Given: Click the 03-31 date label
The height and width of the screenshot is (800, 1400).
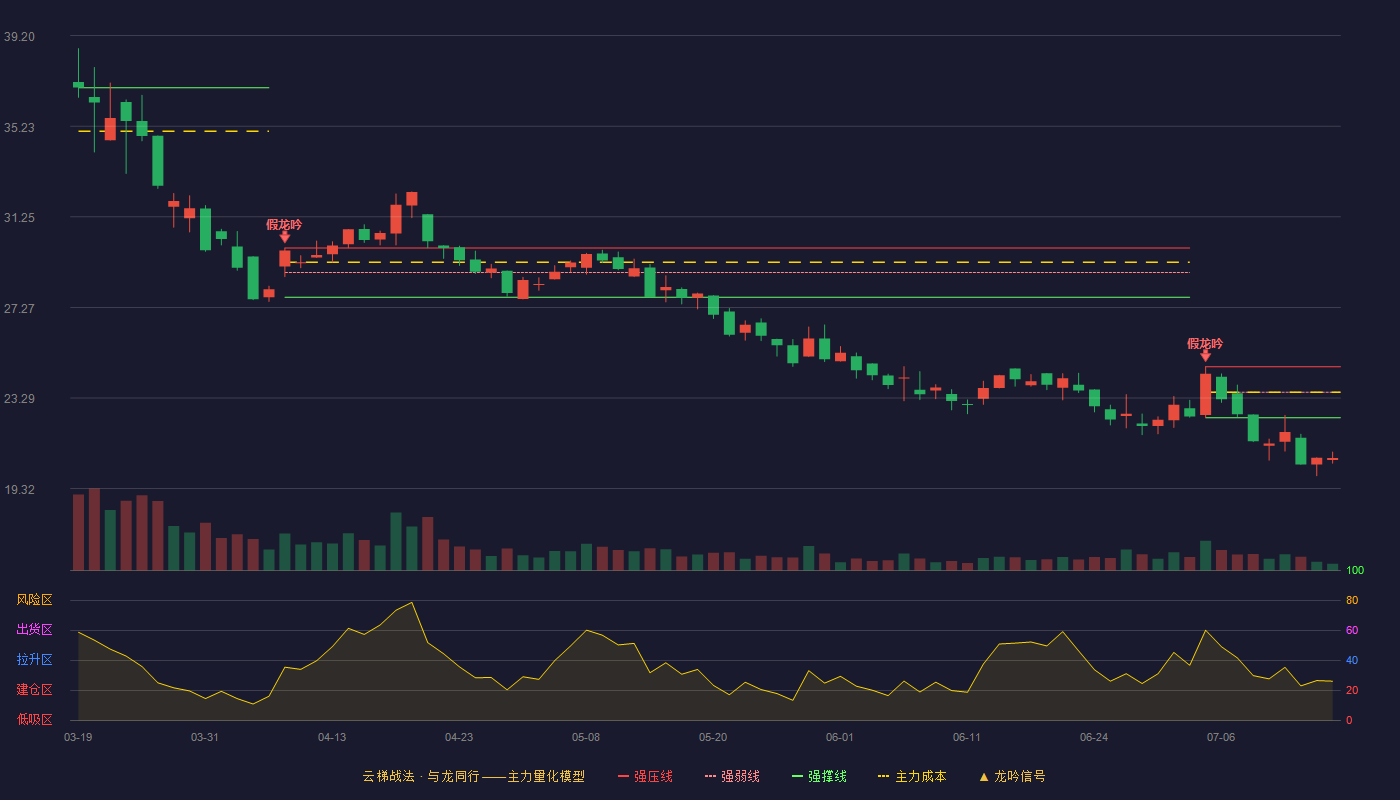Looking at the screenshot, I should click(205, 737).
